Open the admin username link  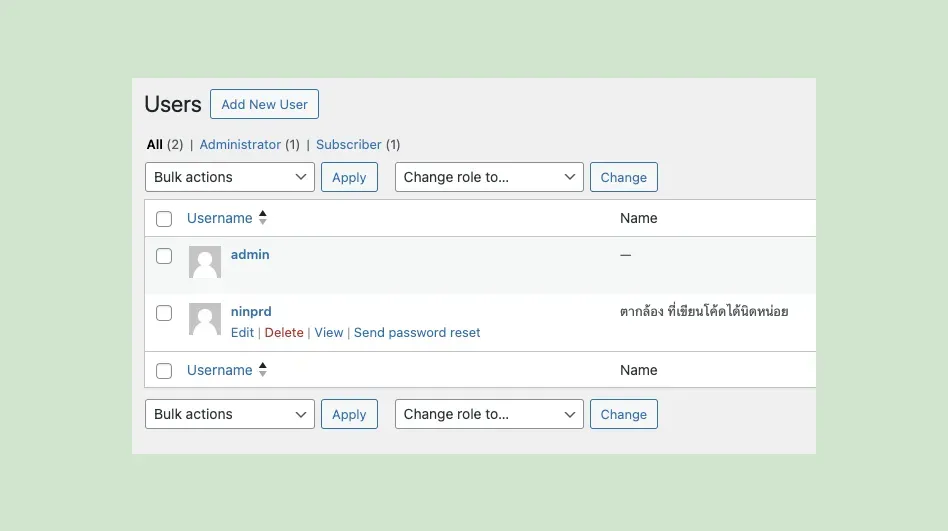250,255
